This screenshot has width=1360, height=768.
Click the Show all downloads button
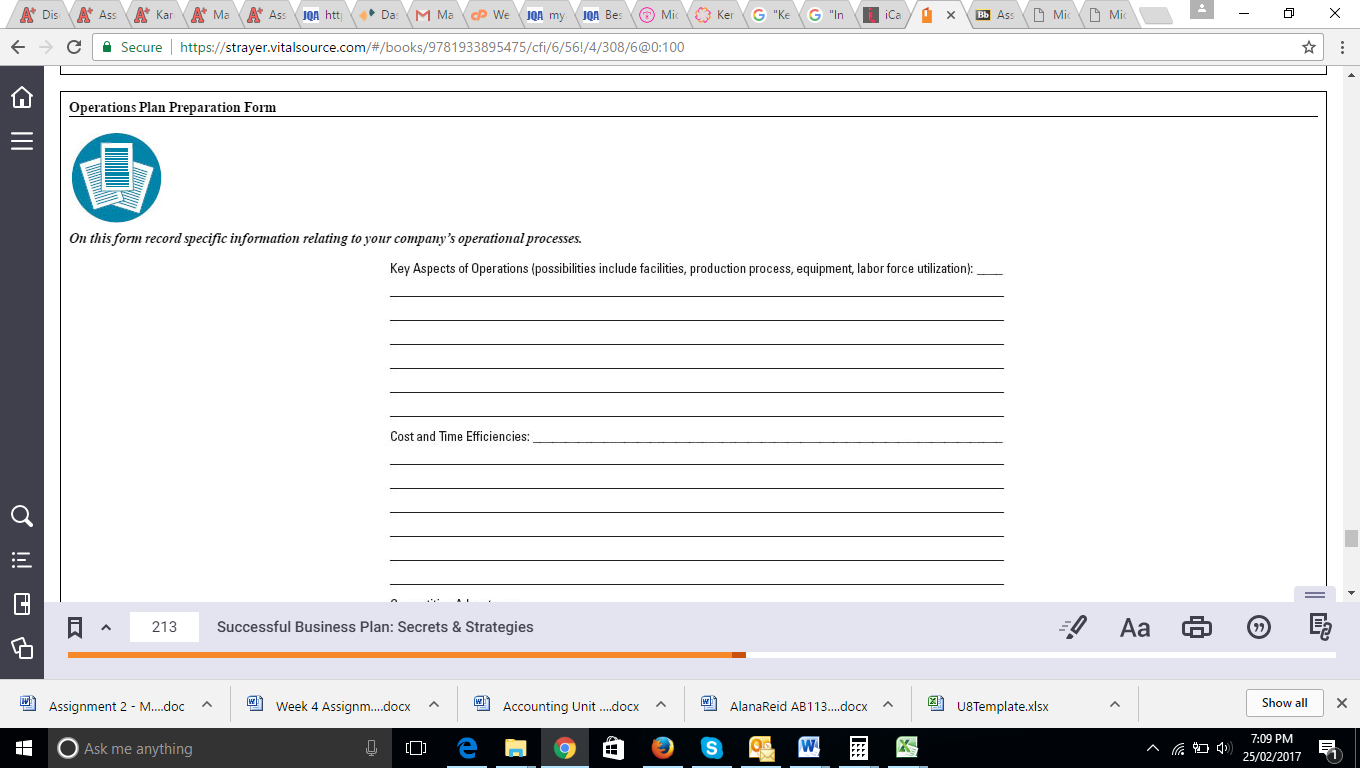point(1283,702)
